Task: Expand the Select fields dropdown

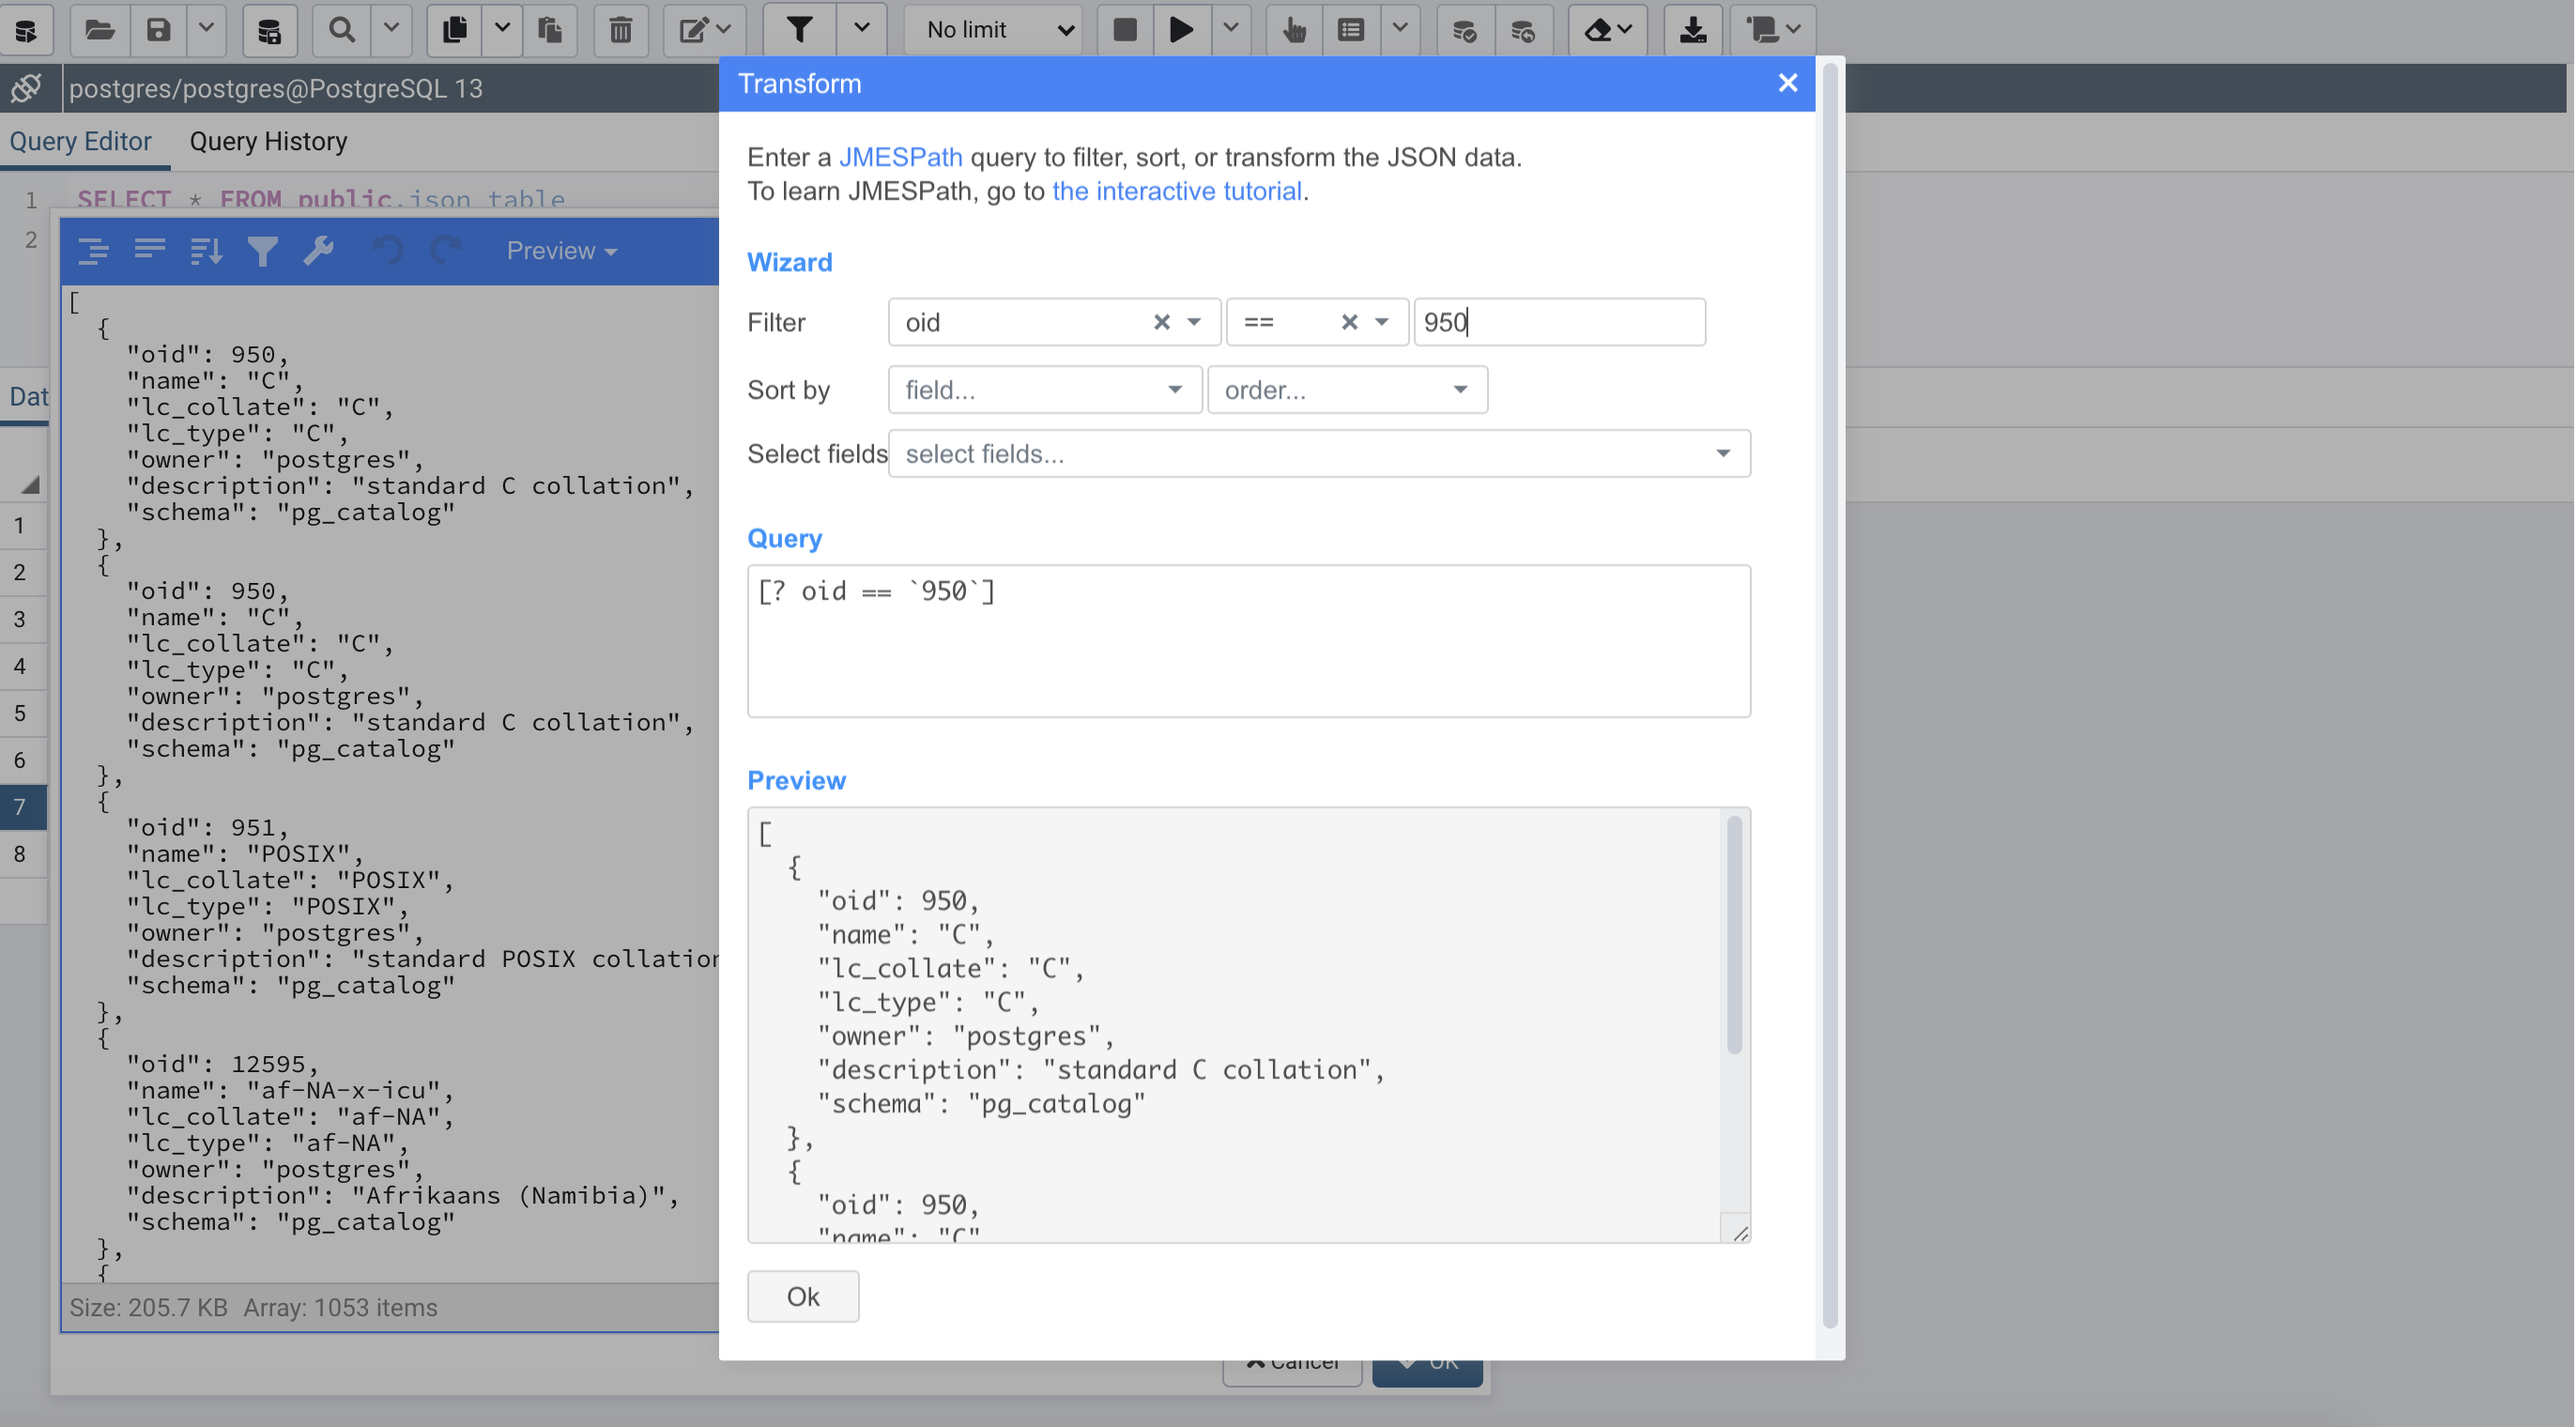Action: (1318, 454)
